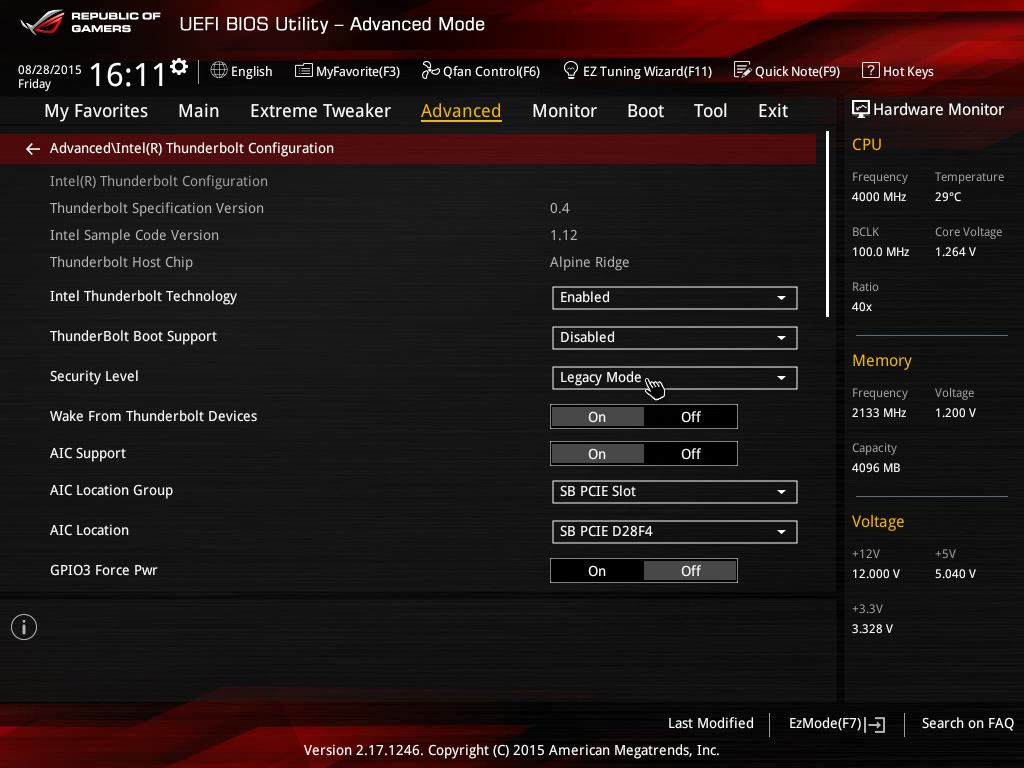Go to the My Favorites tab
1024x768 pixels.
[96, 111]
